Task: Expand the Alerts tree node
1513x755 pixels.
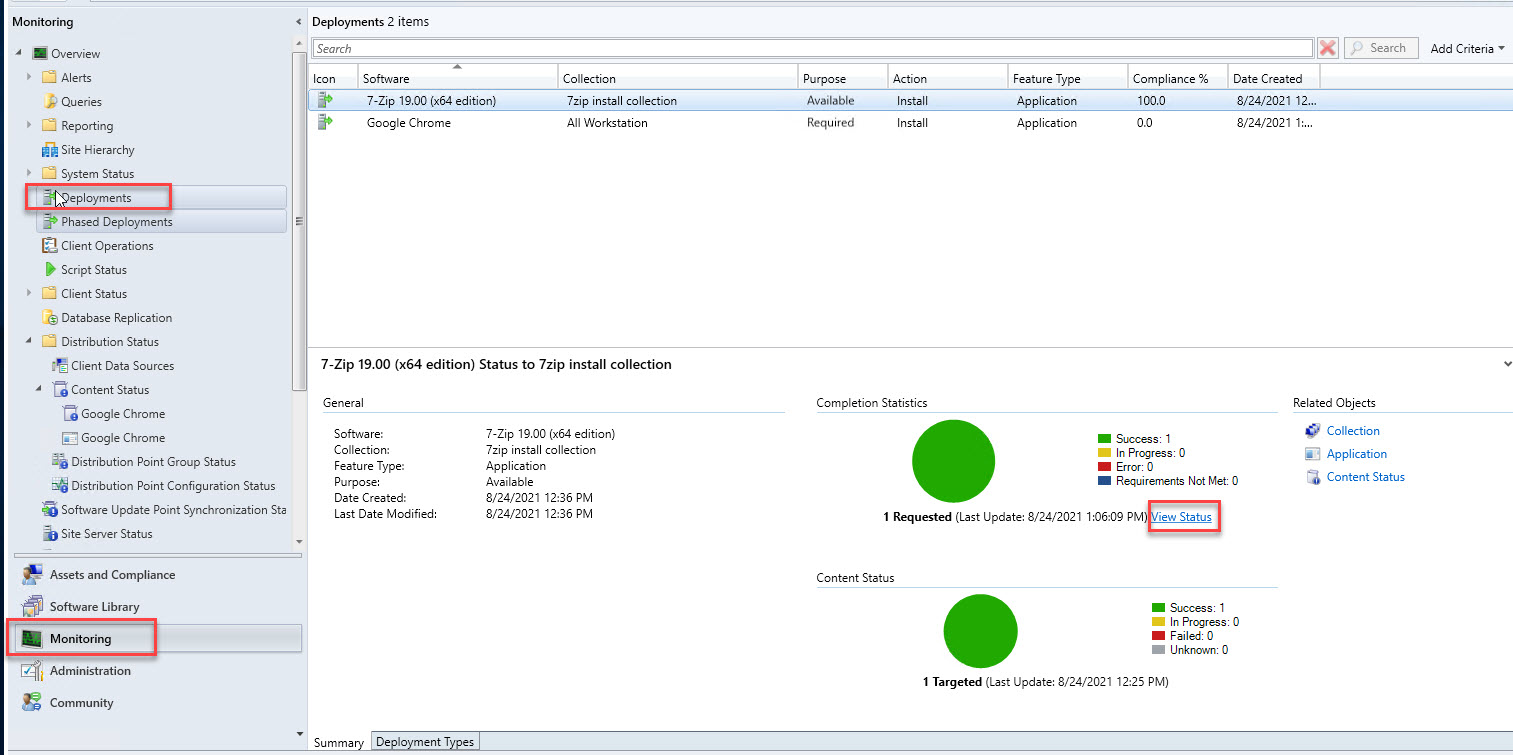Action: tap(29, 78)
